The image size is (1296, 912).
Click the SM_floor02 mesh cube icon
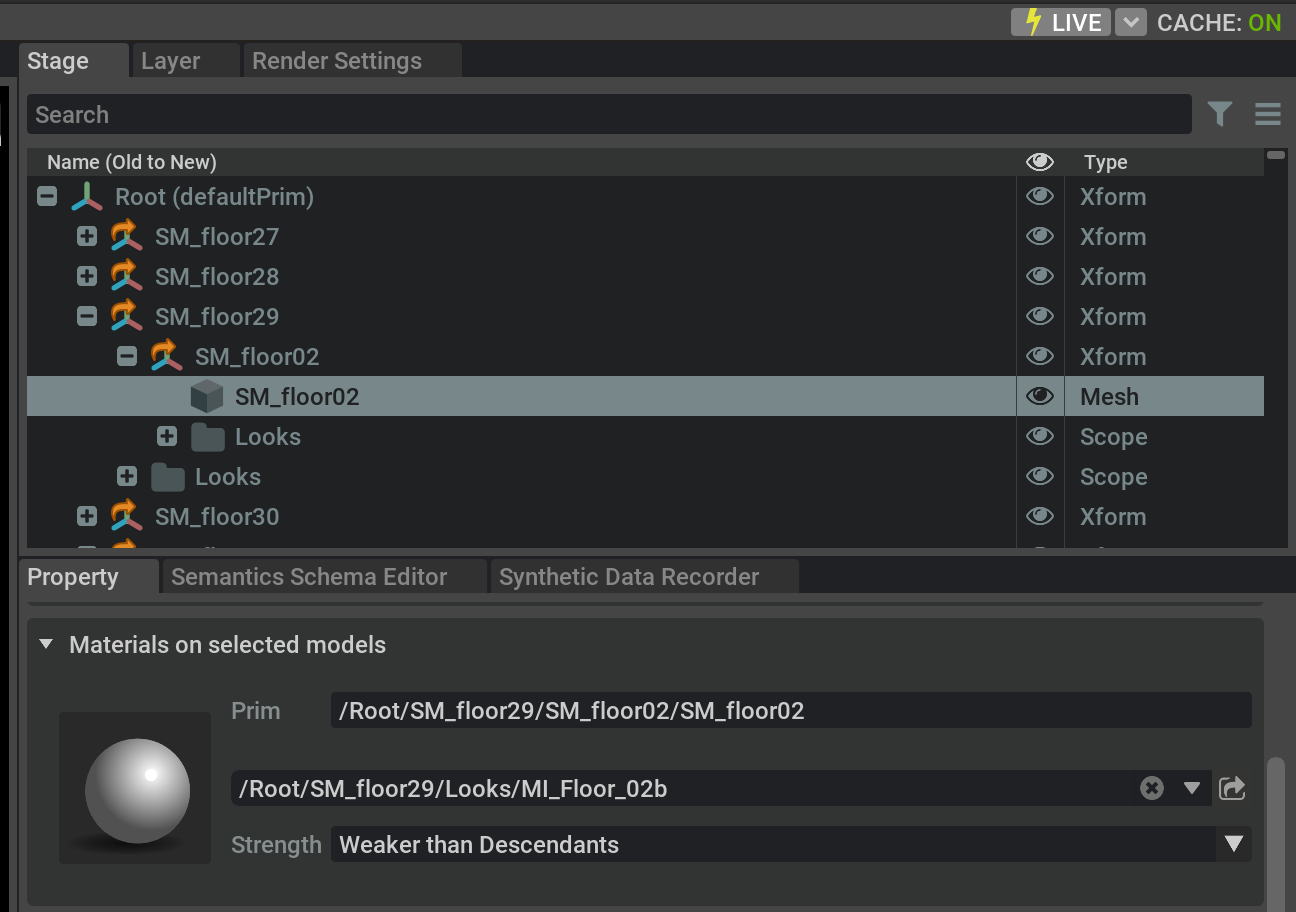click(206, 397)
